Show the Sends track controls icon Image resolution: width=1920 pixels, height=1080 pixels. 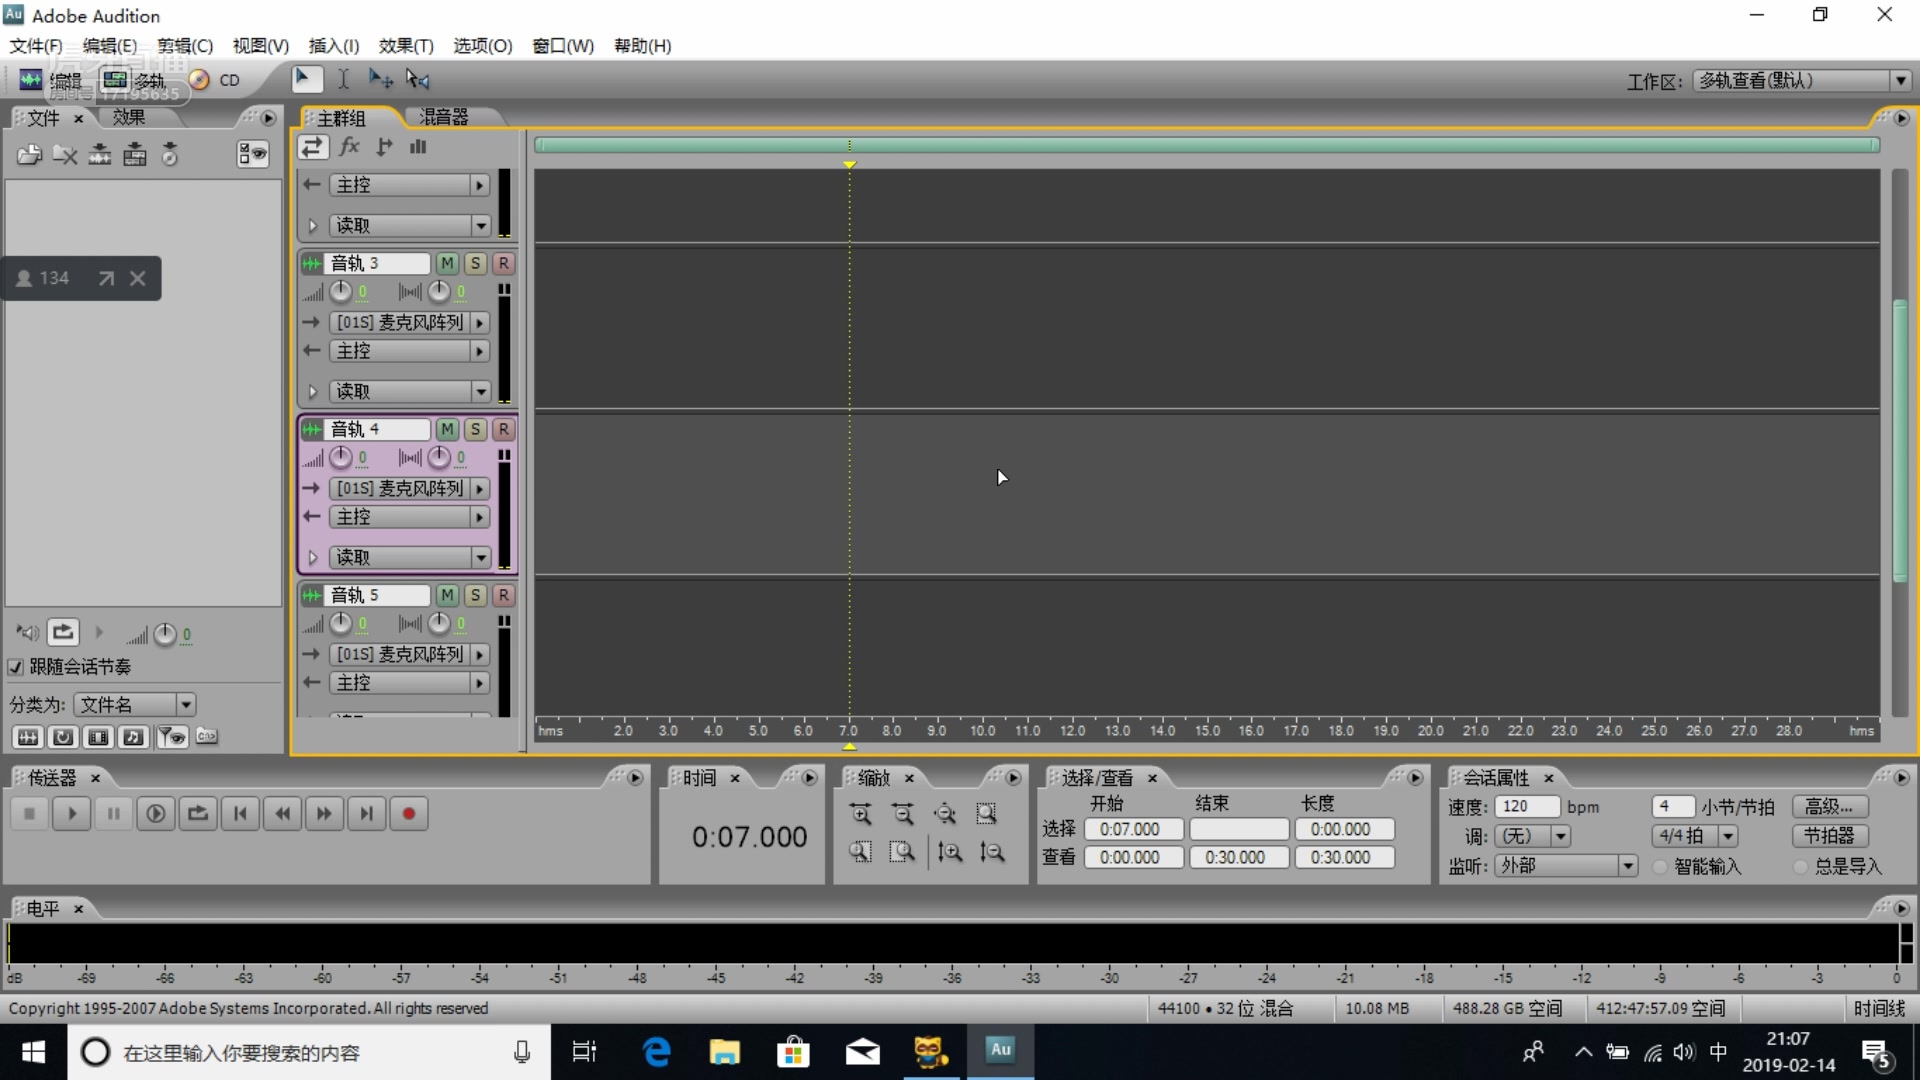click(x=384, y=147)
